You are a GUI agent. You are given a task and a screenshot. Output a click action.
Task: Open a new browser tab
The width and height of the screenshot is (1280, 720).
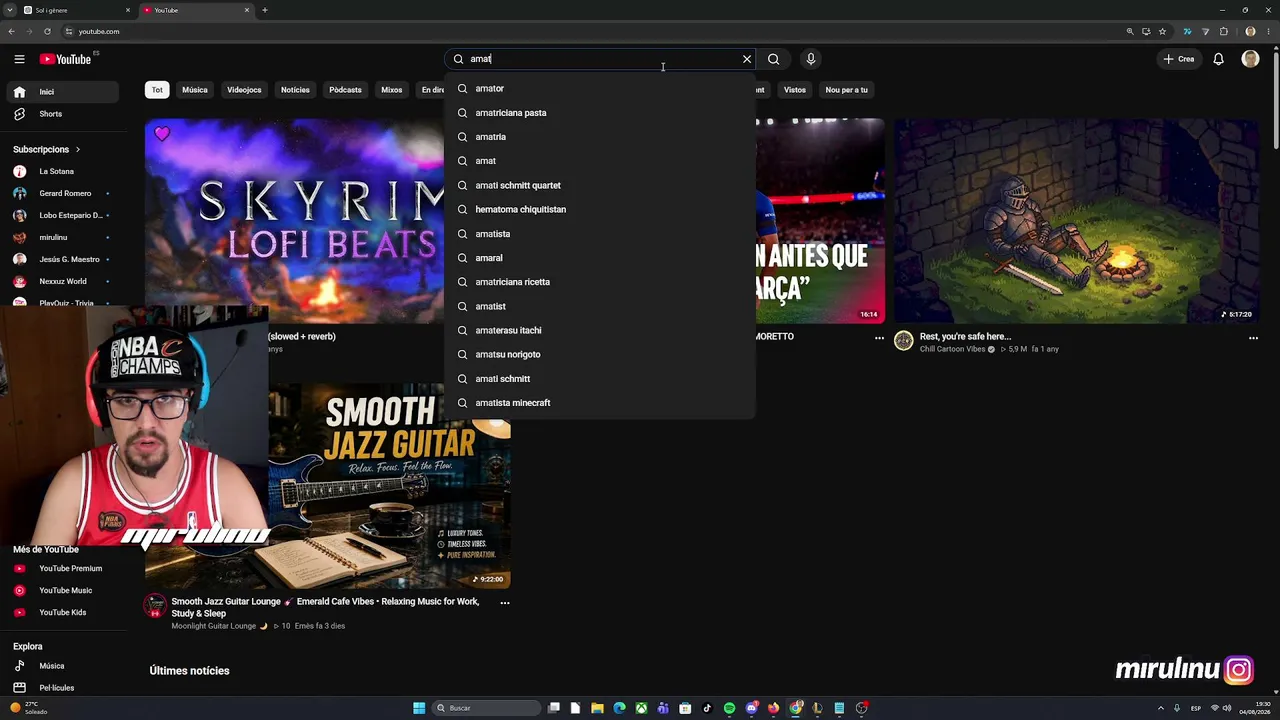[x=265, y=10]
